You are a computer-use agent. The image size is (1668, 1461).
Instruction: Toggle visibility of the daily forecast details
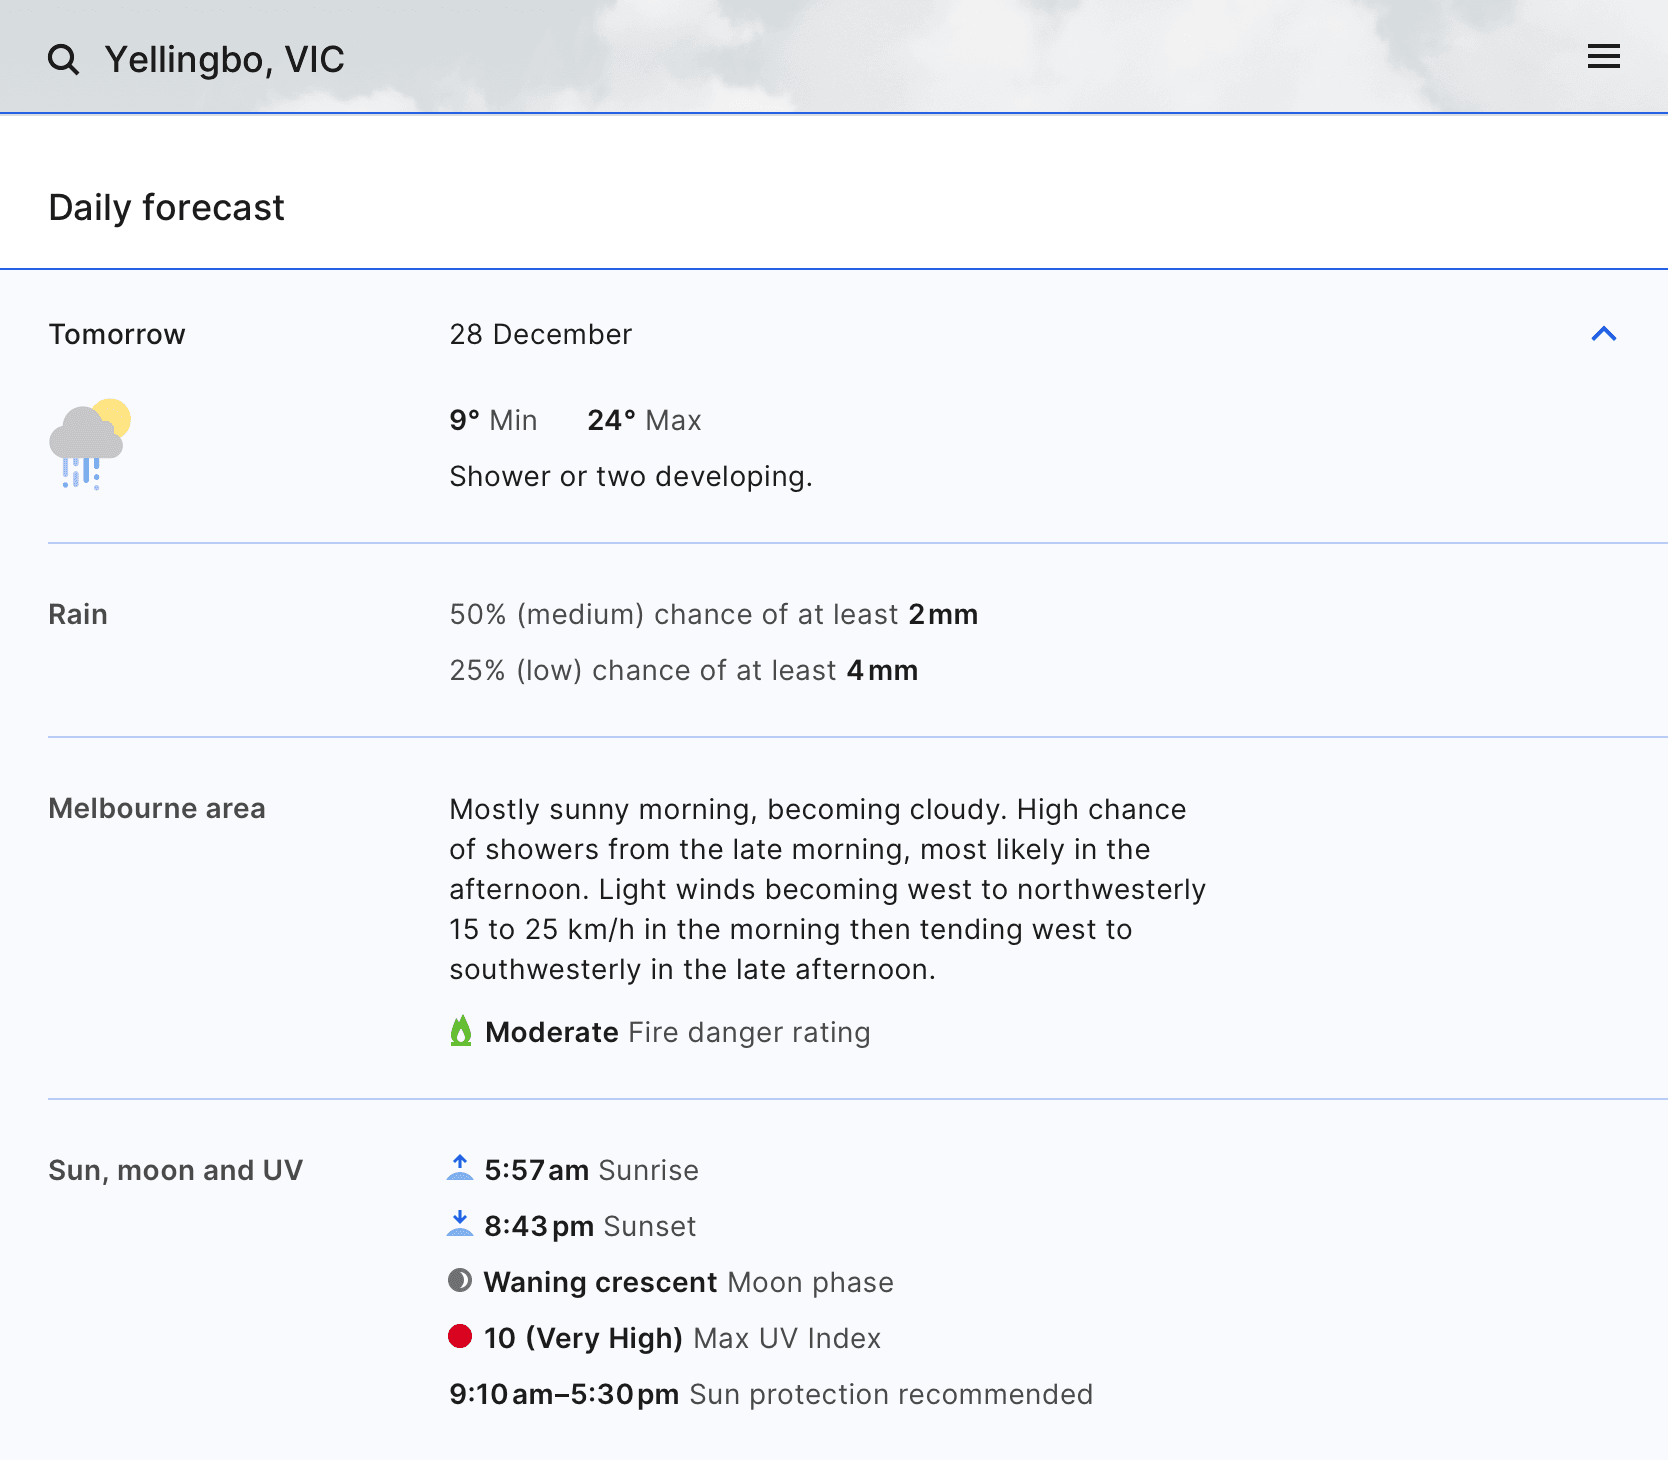coord(1604,333)
